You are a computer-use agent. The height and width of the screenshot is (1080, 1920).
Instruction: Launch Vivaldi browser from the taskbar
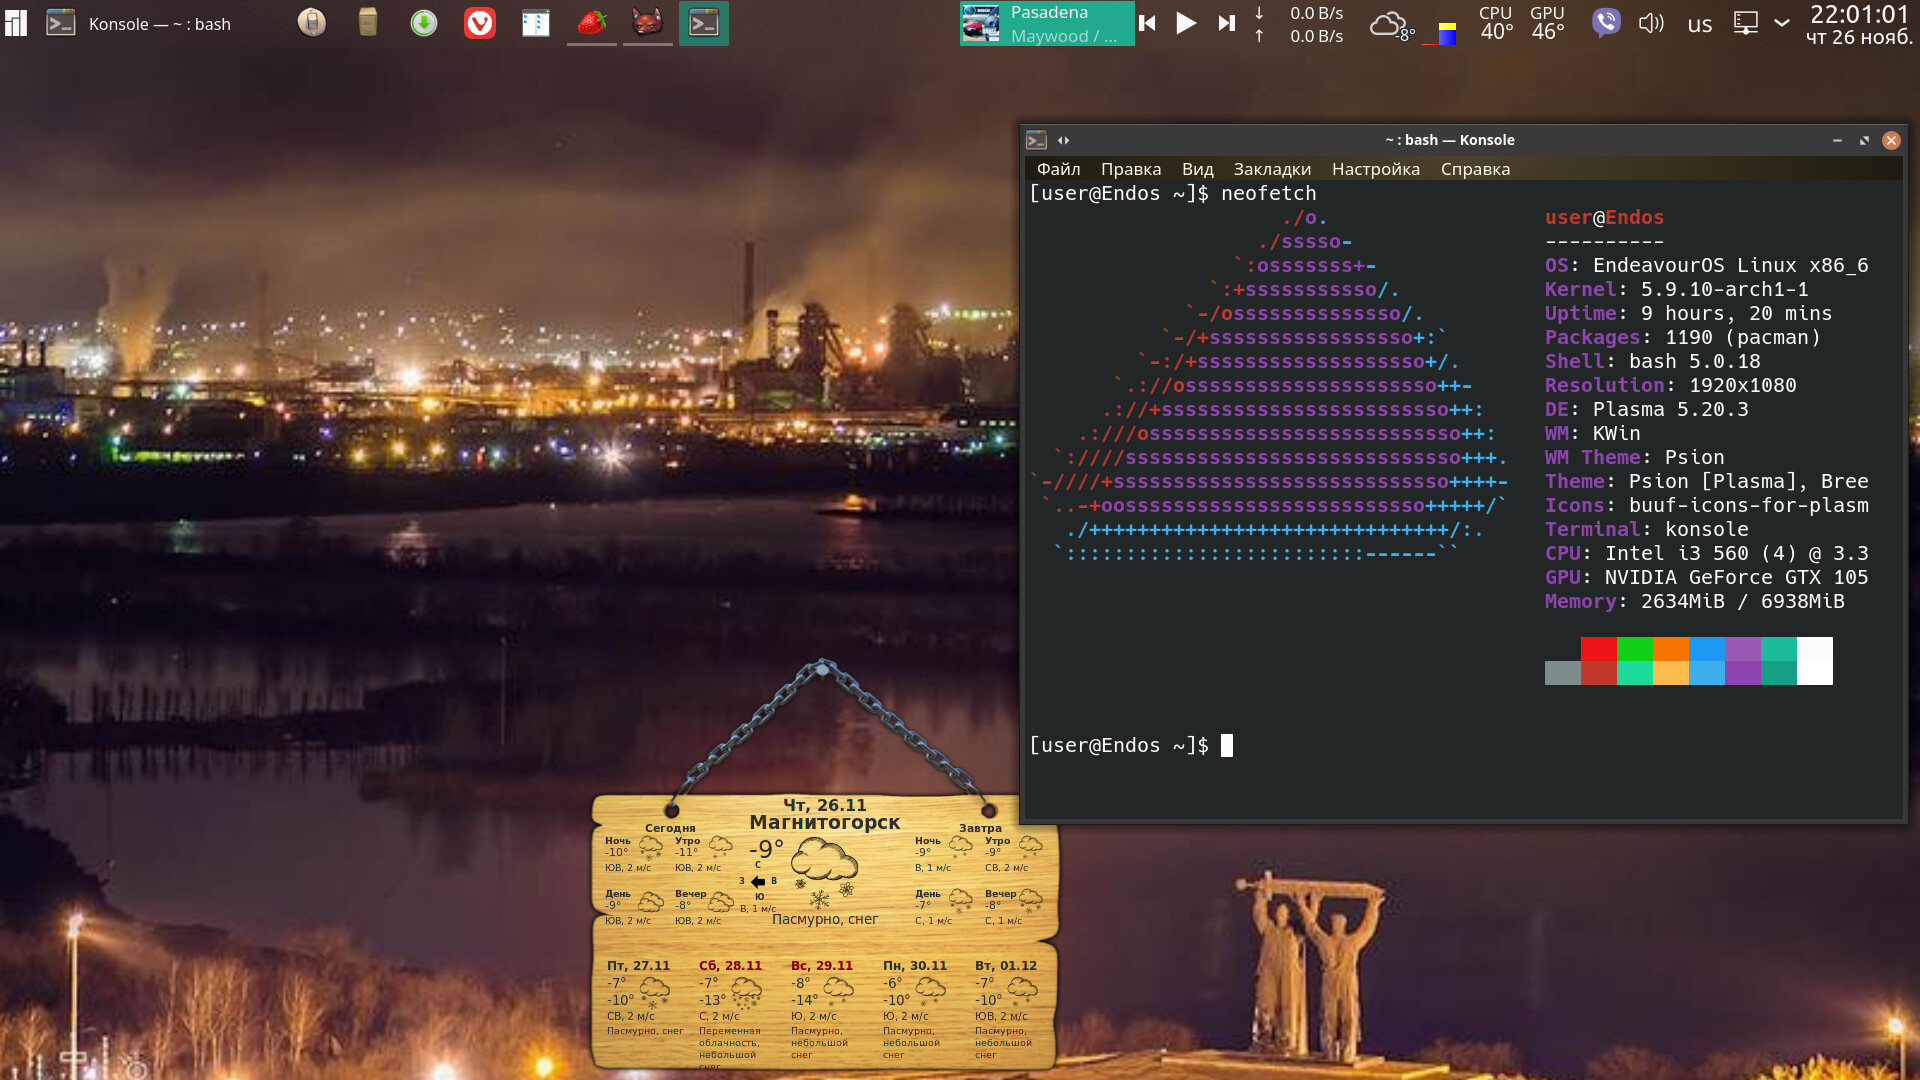479,23
